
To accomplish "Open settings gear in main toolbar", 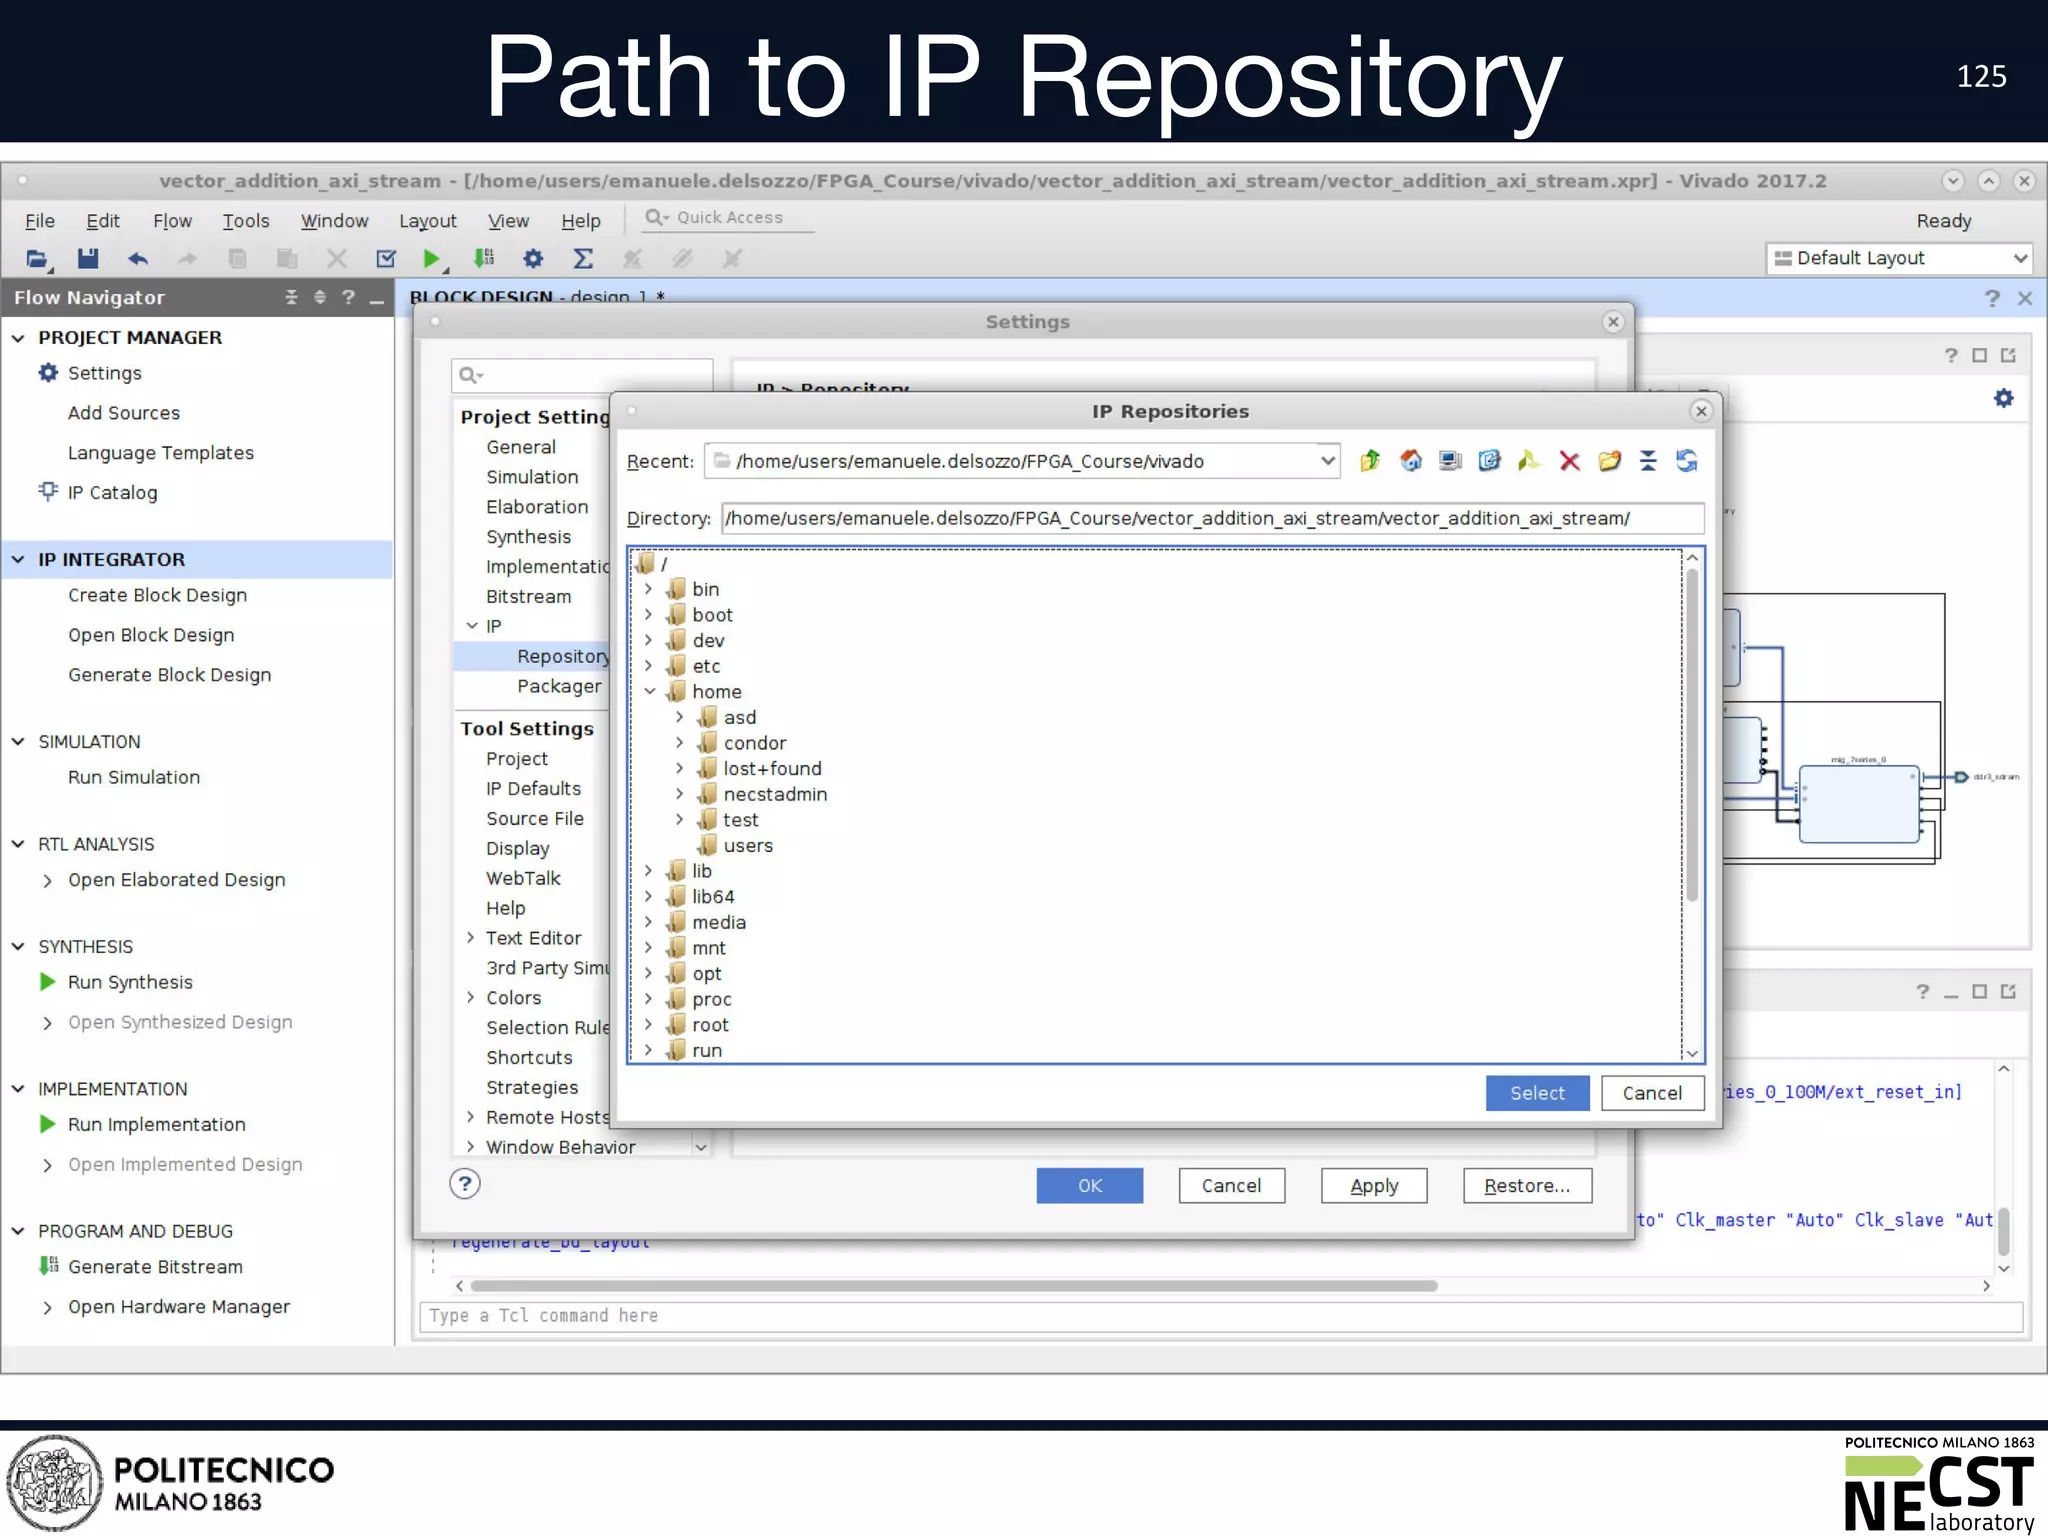I will click(533, 259).
